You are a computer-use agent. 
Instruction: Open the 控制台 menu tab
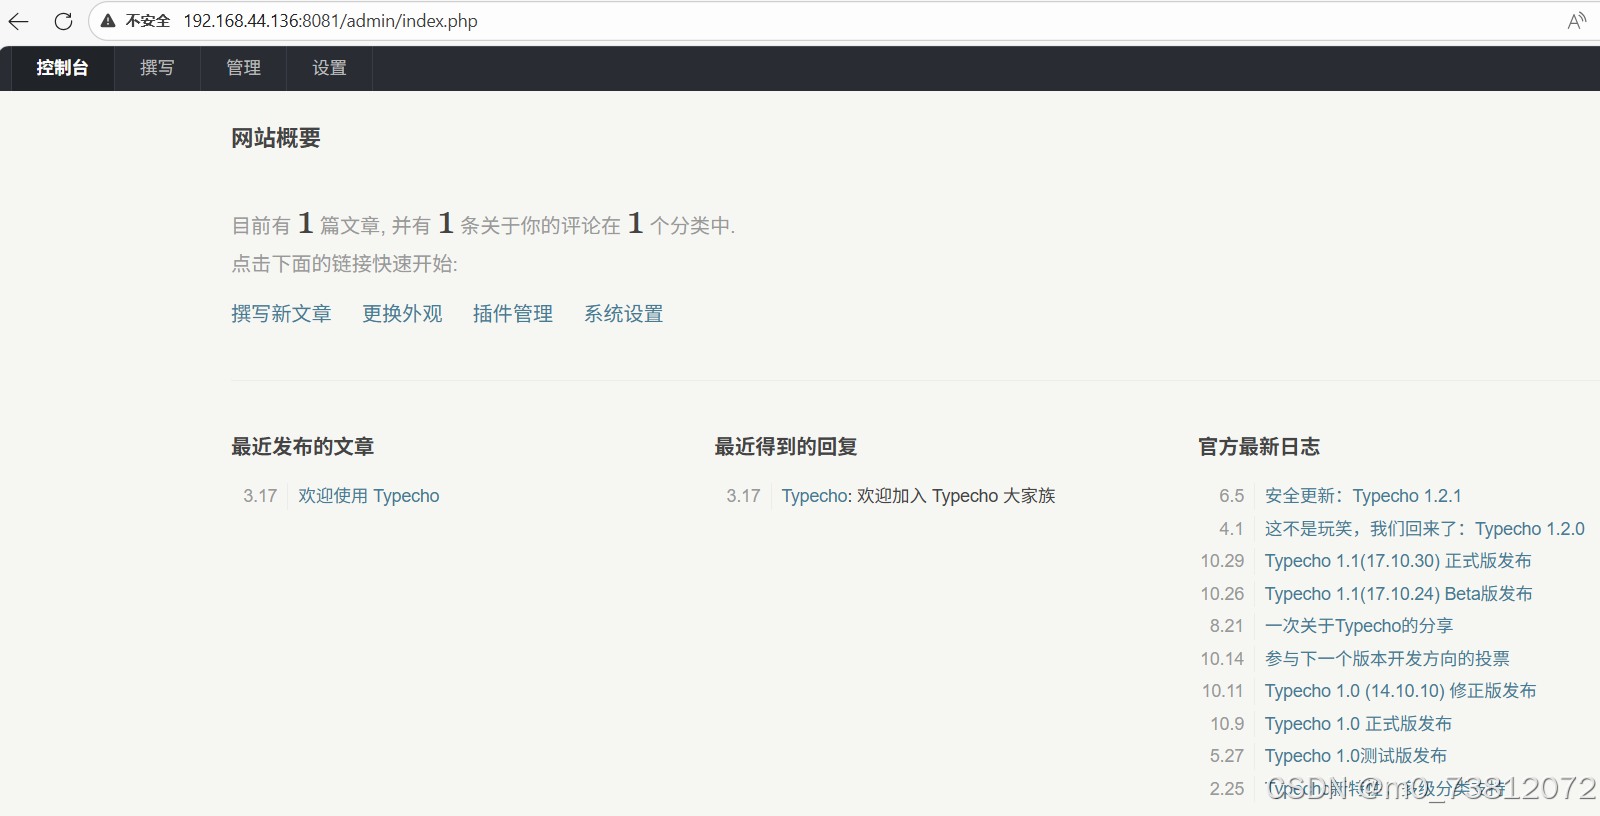62,68
